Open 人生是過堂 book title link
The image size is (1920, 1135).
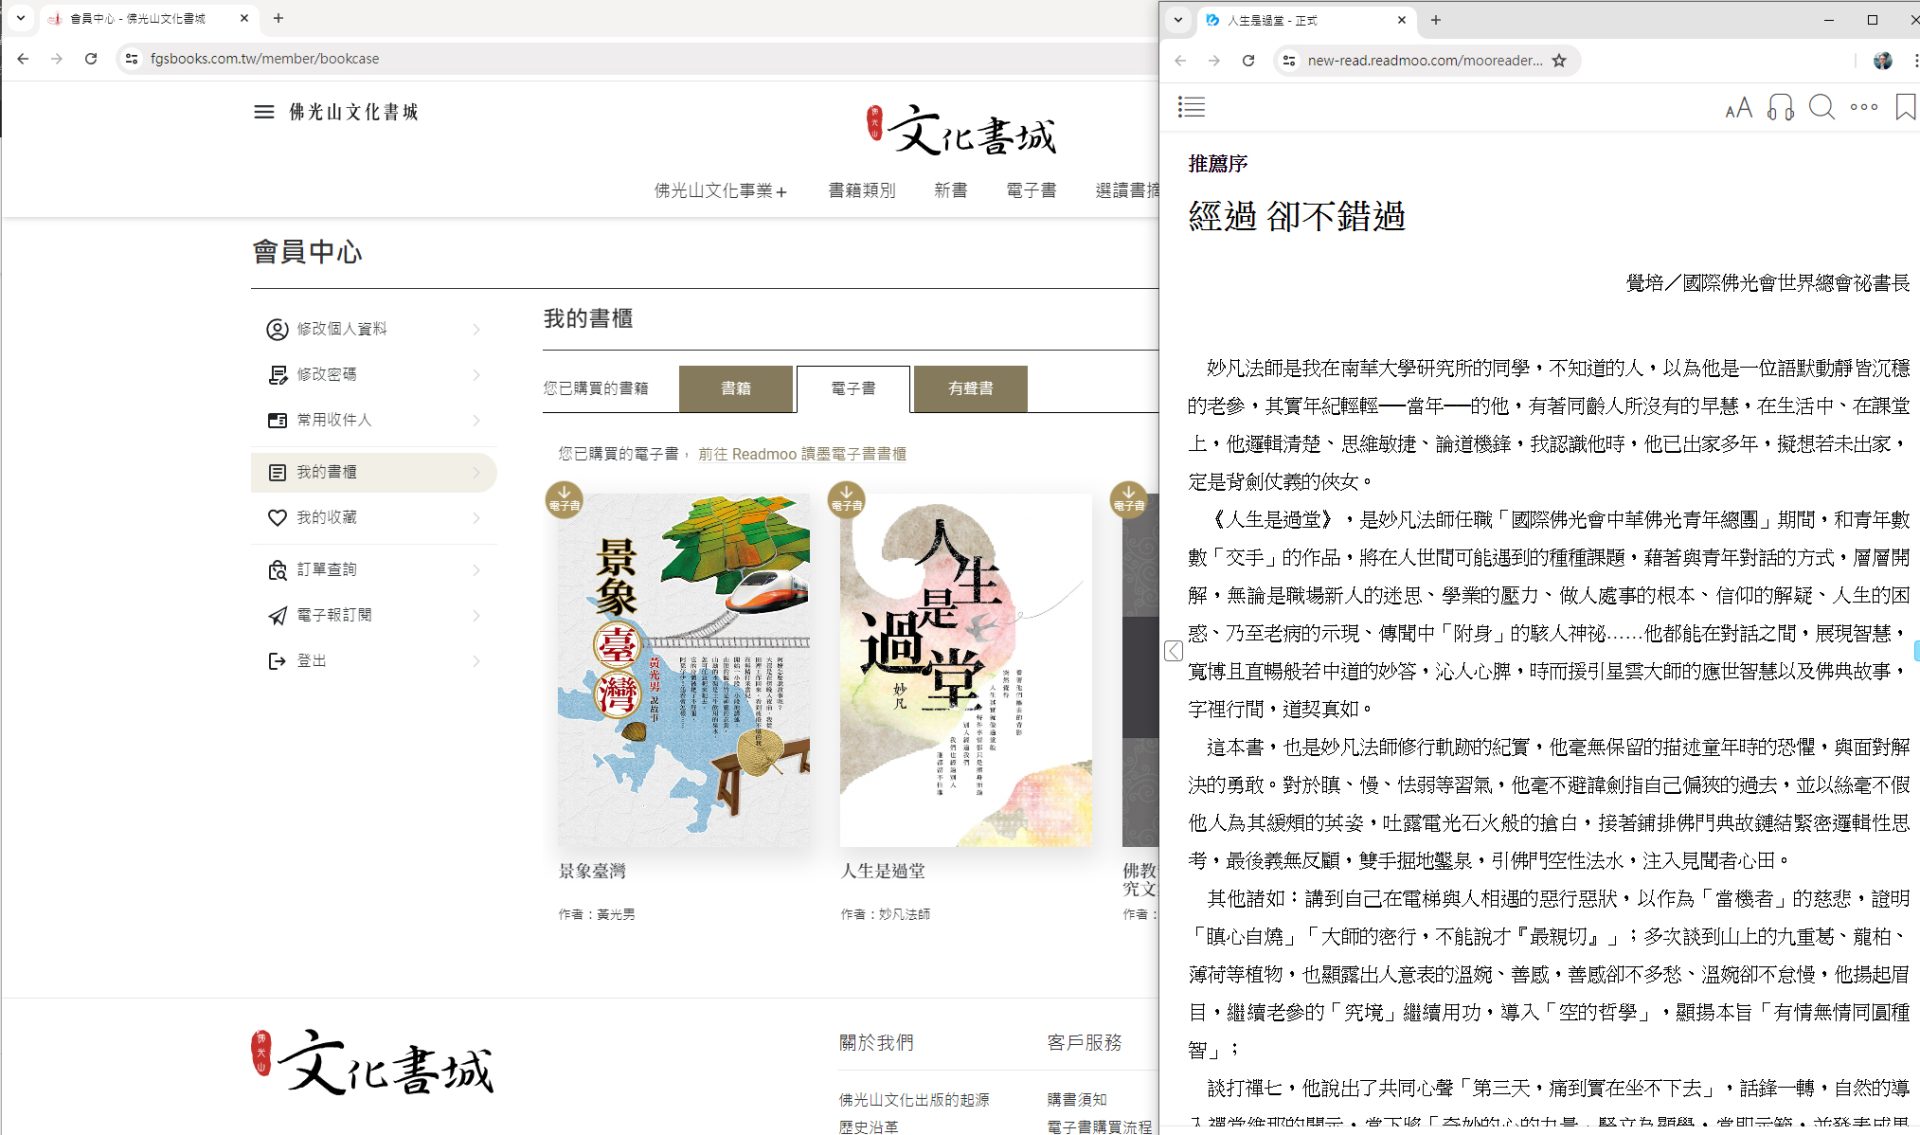click(x=883, y=871)
